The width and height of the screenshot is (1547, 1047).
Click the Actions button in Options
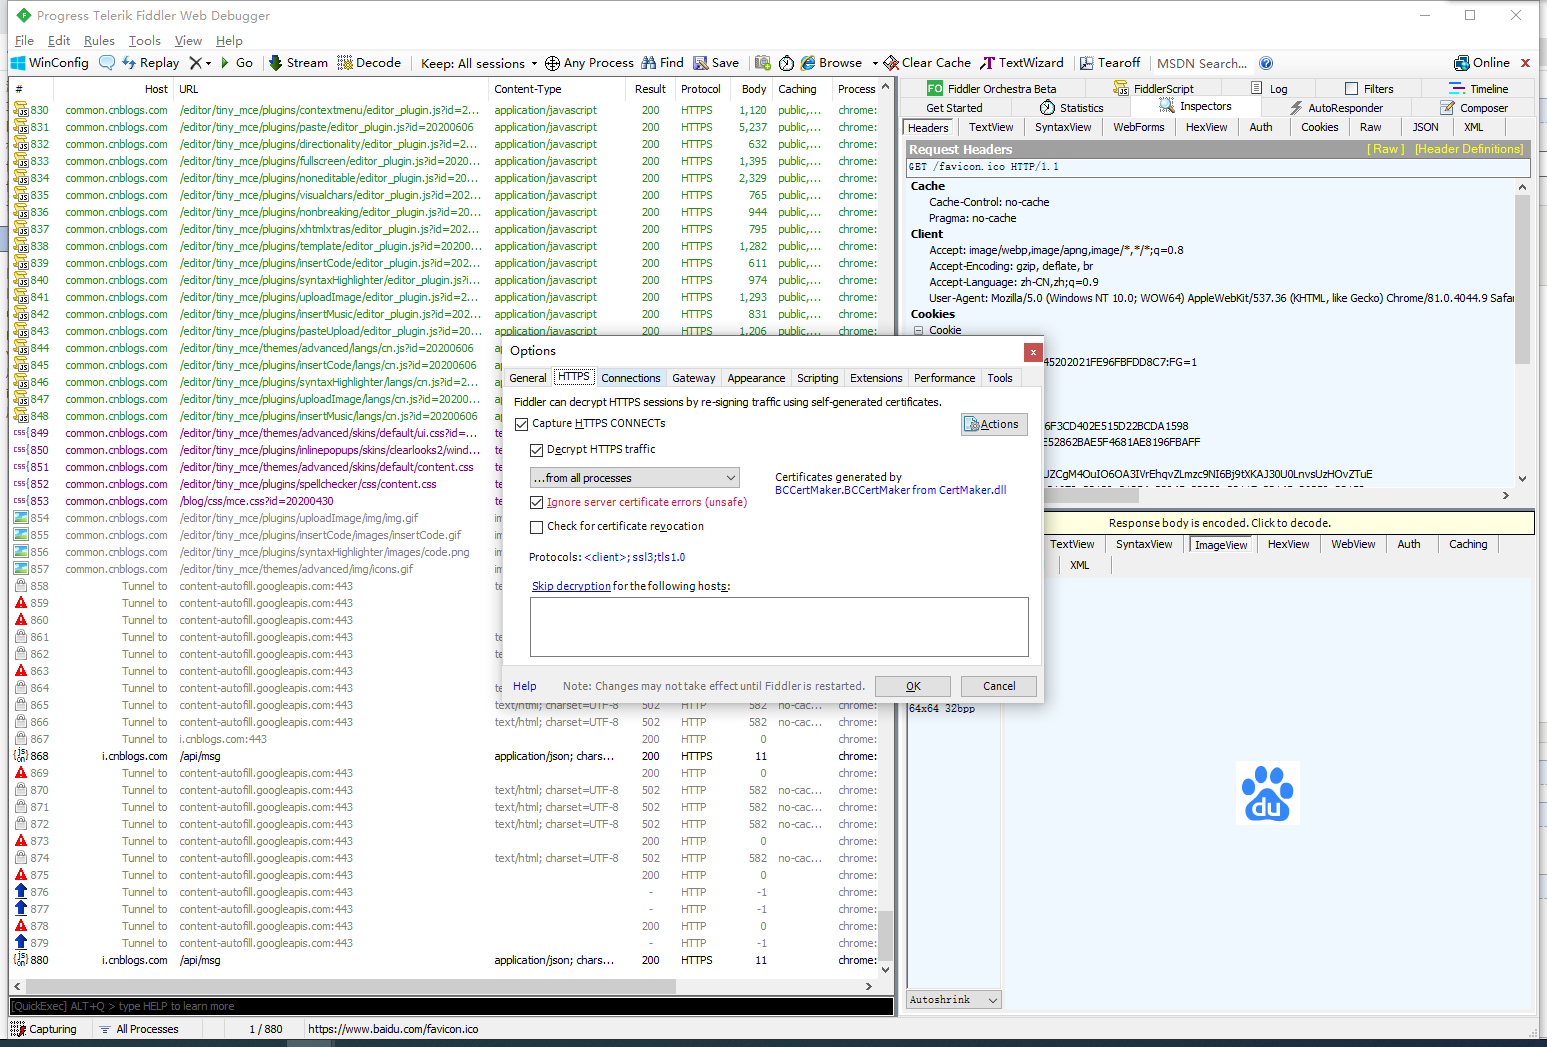tap(994, 424)
